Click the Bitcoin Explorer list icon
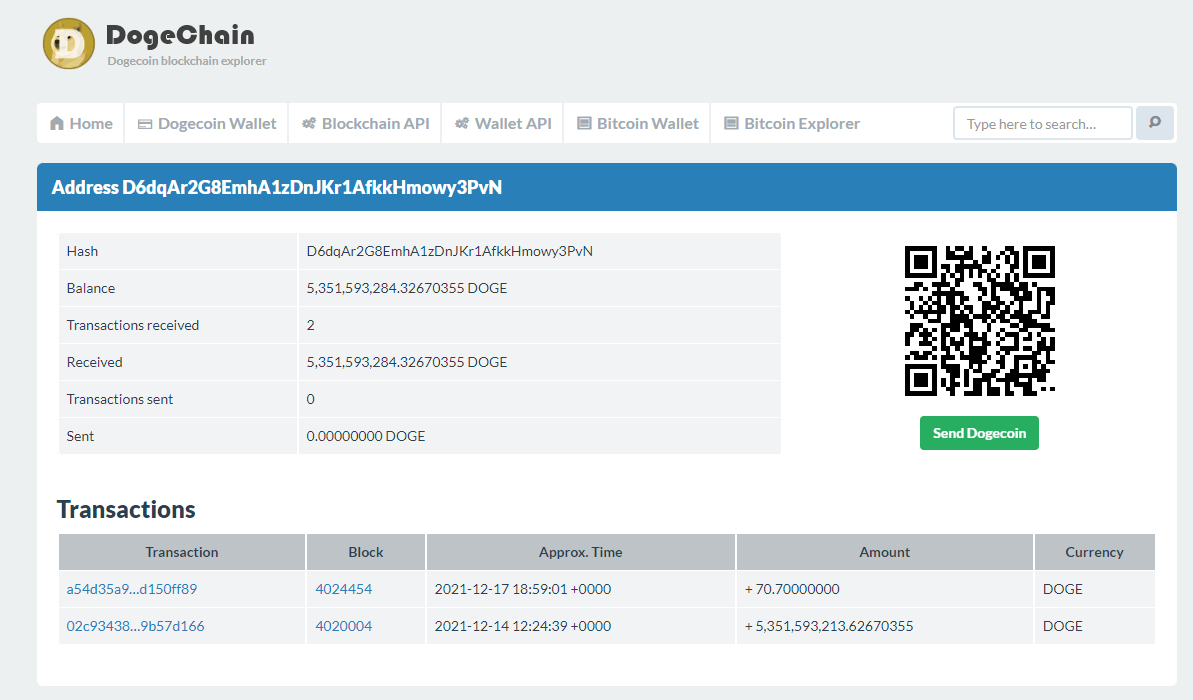The width and height of the screenshot is (1193, 700). tap(731, 123)
